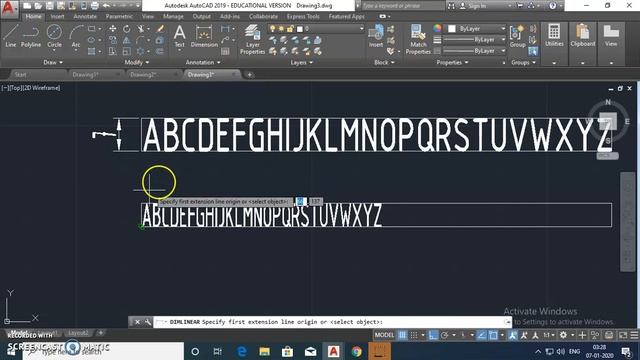Open the AutoCAD application menu
640x360 pixels.
click(x=8, y=8)
